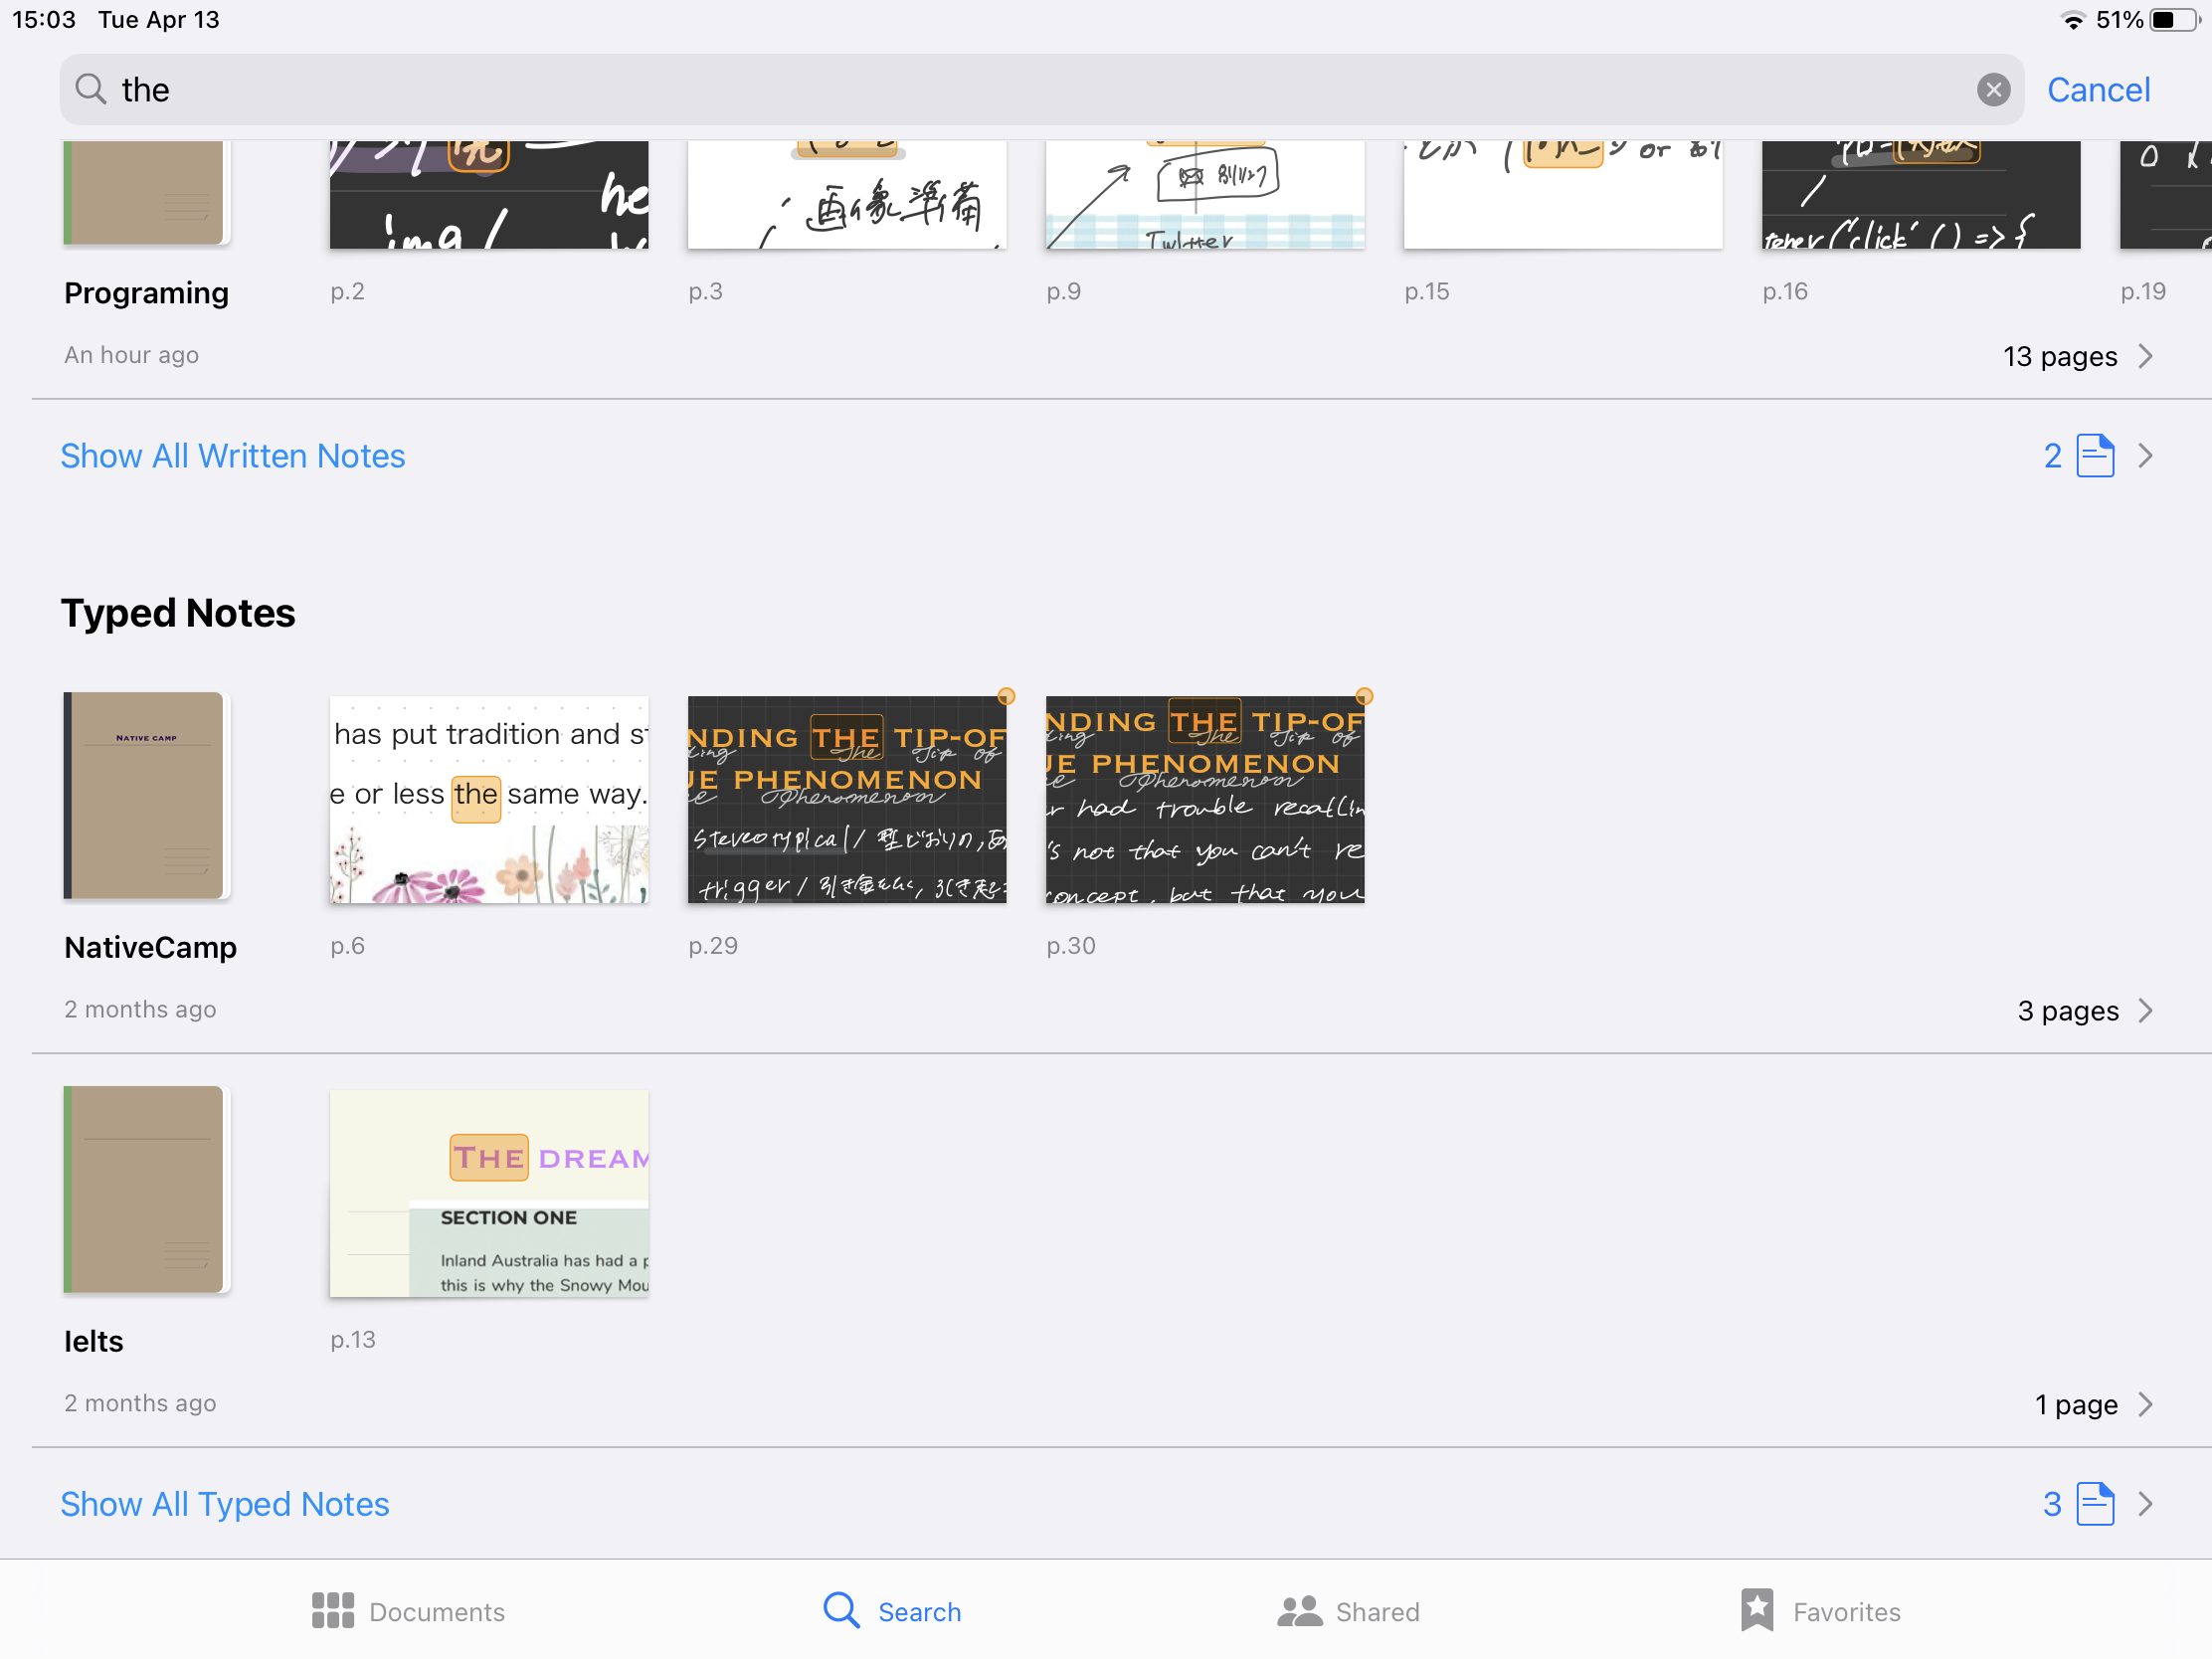This screenshot has height=1659, width=2212.
Task: Click the search input field
Action: pos(1000,90)
